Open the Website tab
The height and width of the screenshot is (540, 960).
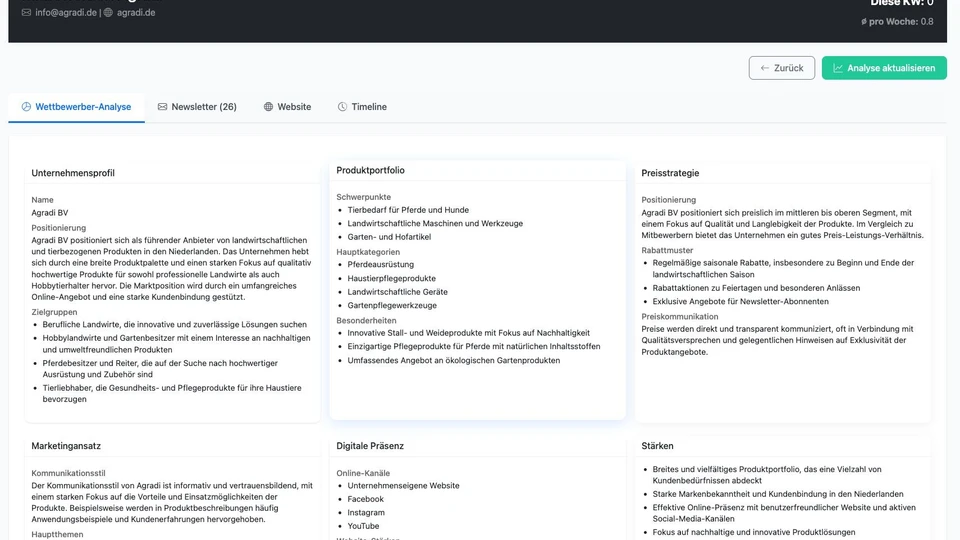click(293, 107)
